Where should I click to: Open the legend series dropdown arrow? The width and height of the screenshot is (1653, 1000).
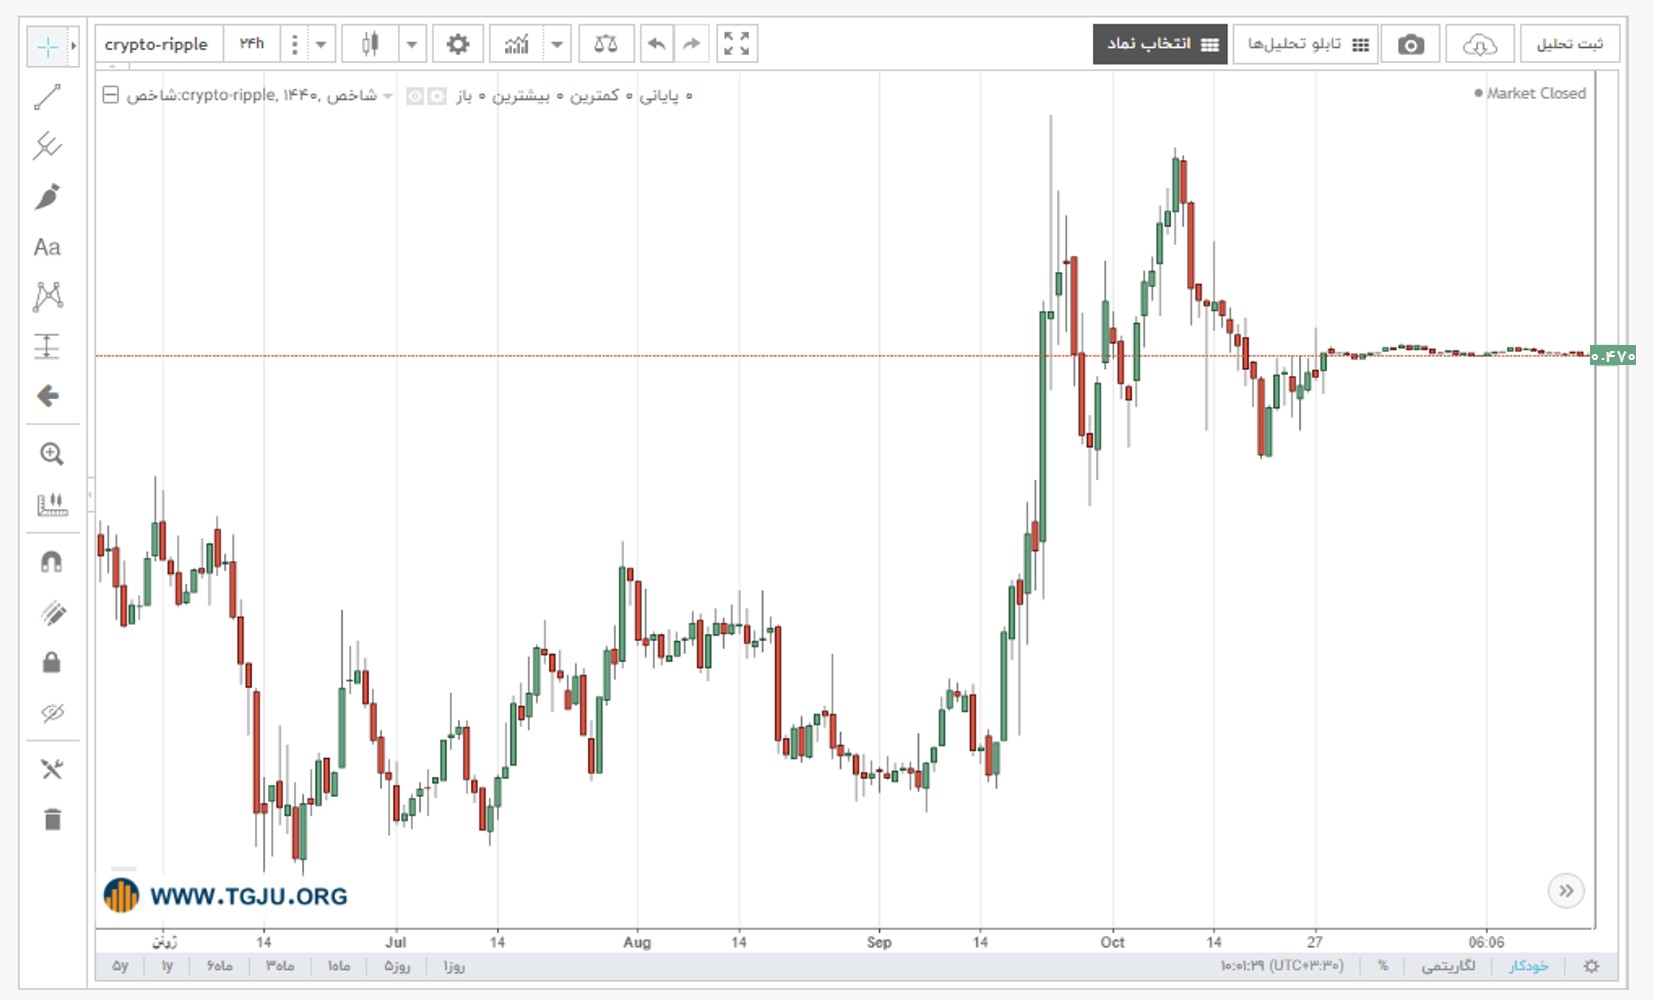coord(388,96)
